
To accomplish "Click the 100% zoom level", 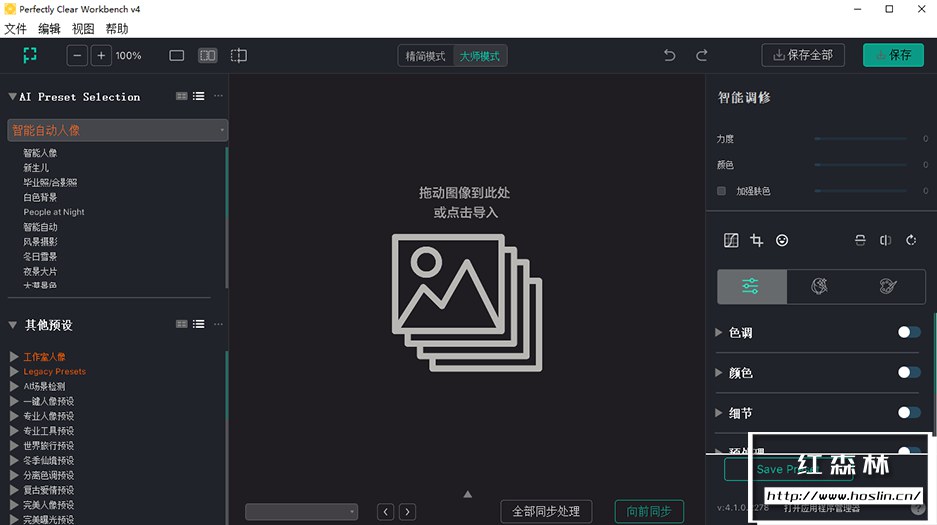I will 128,56.
